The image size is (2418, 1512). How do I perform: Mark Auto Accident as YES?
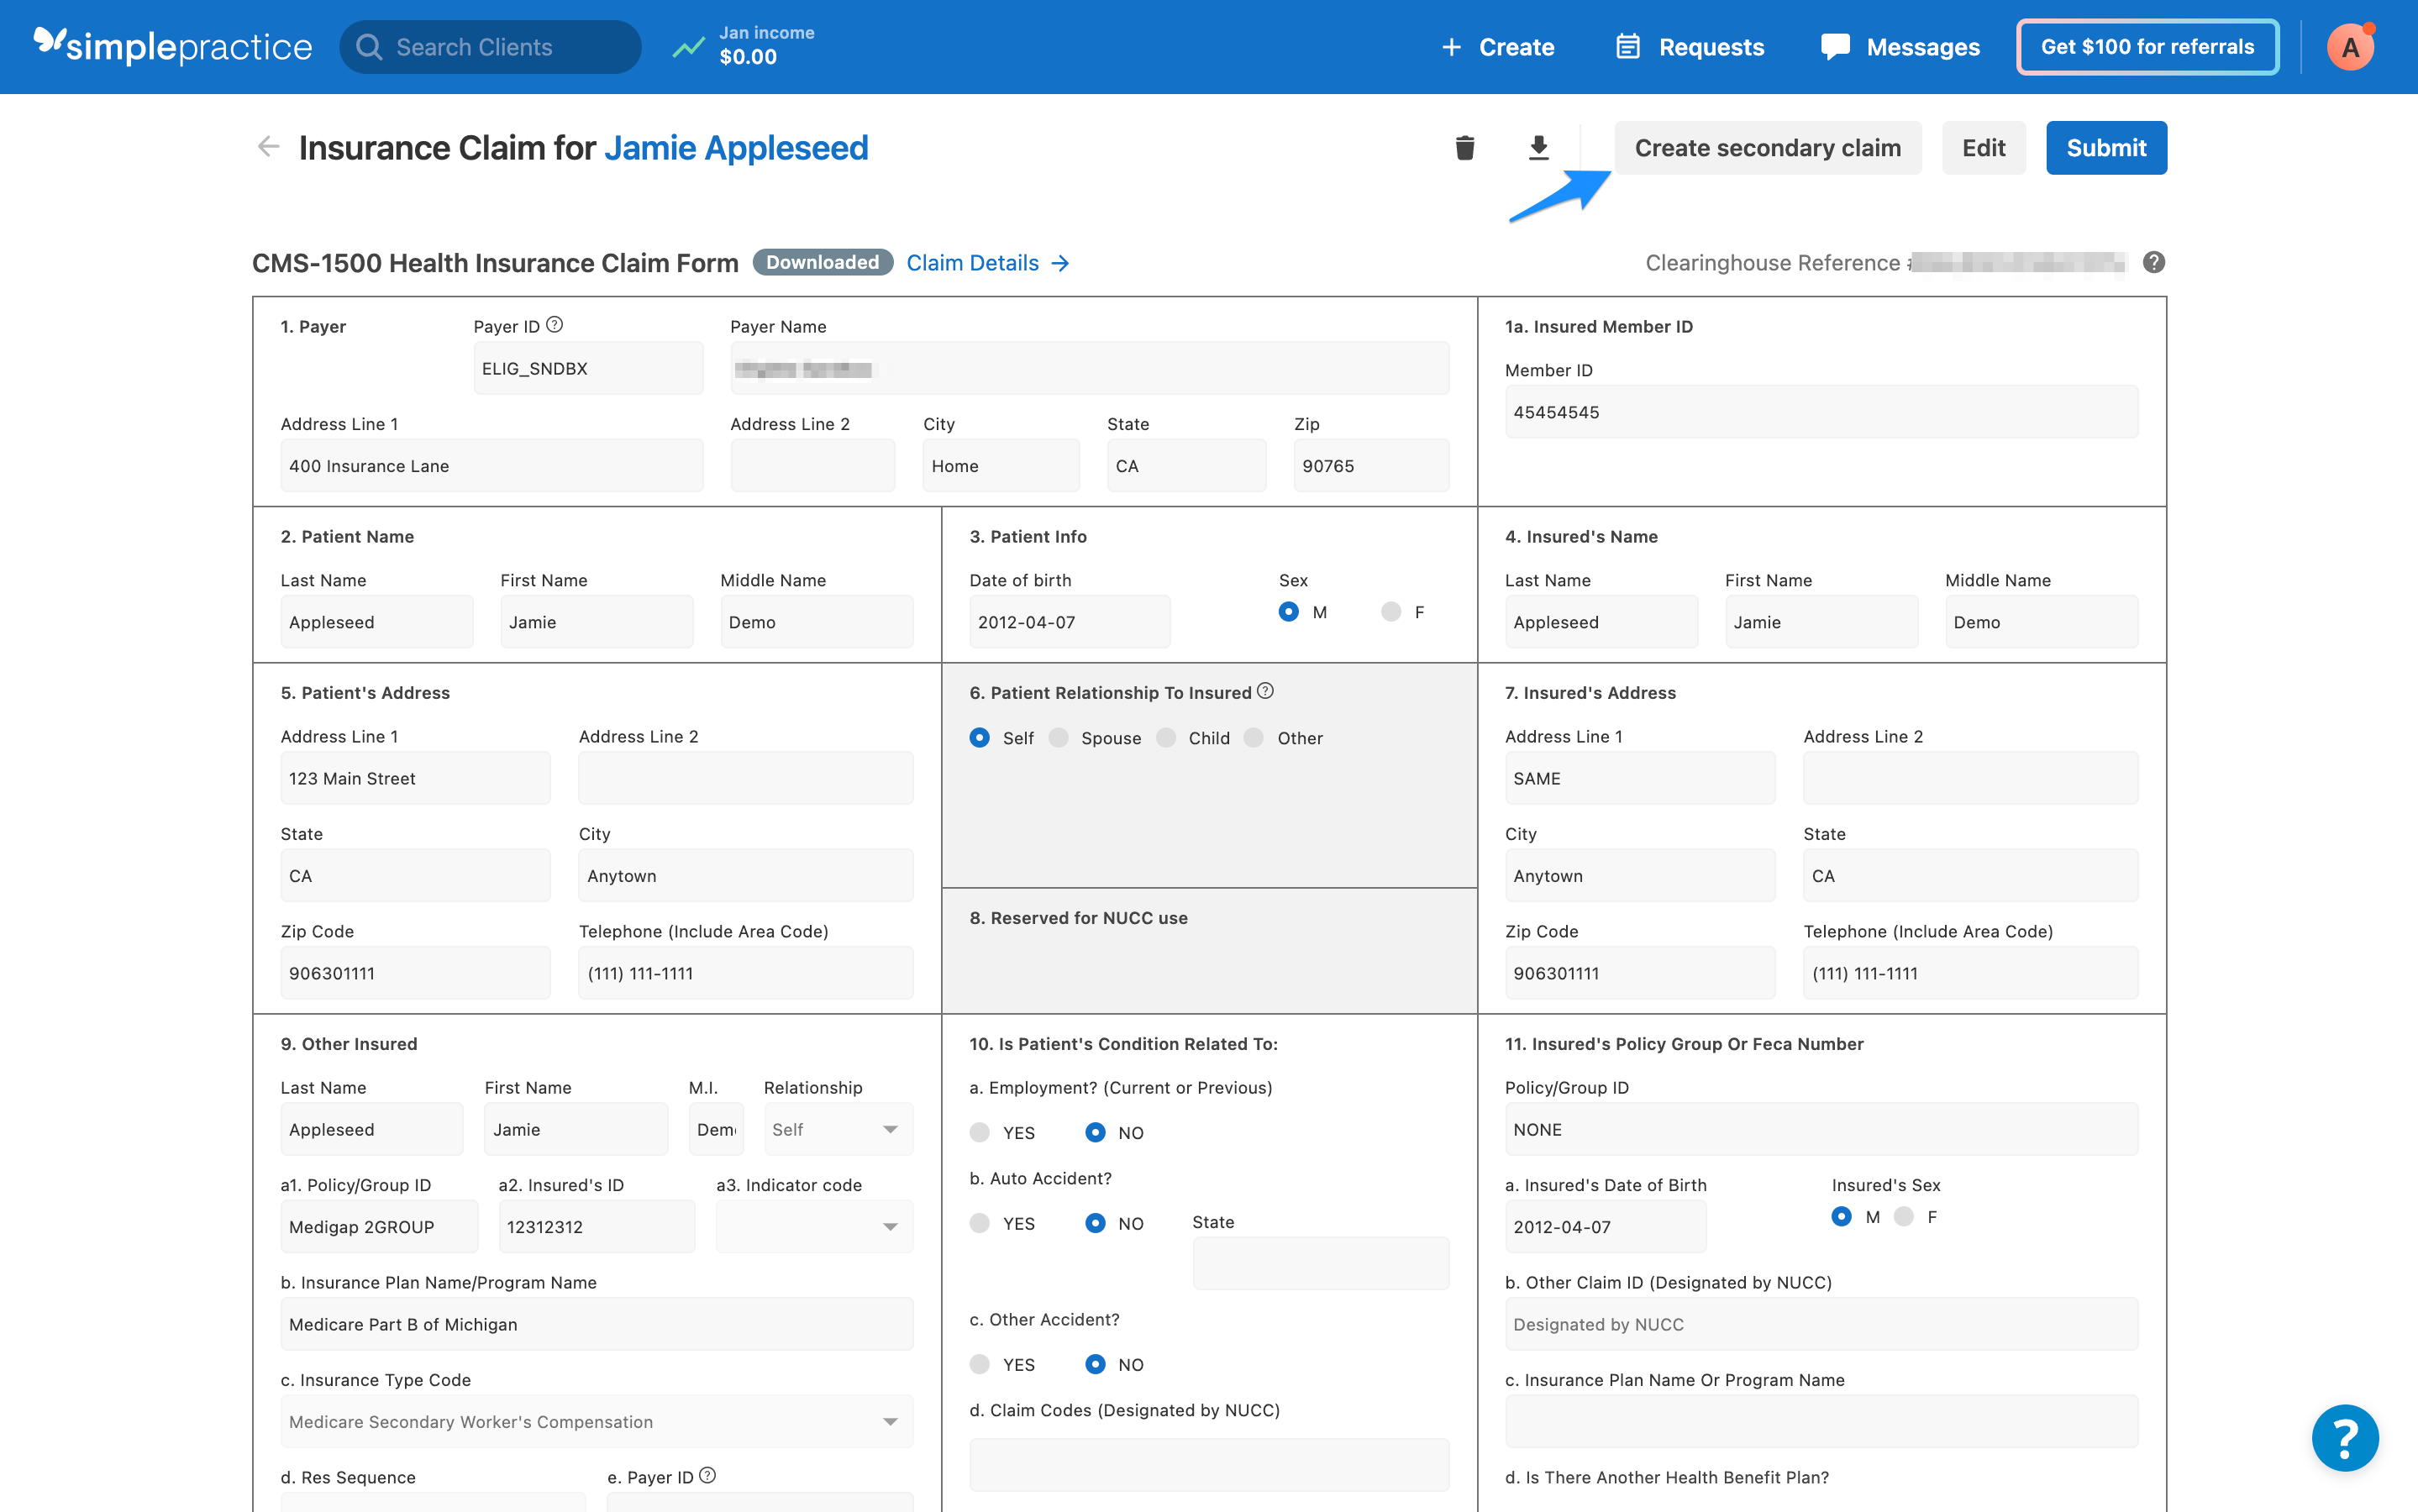click(979, 1223)
